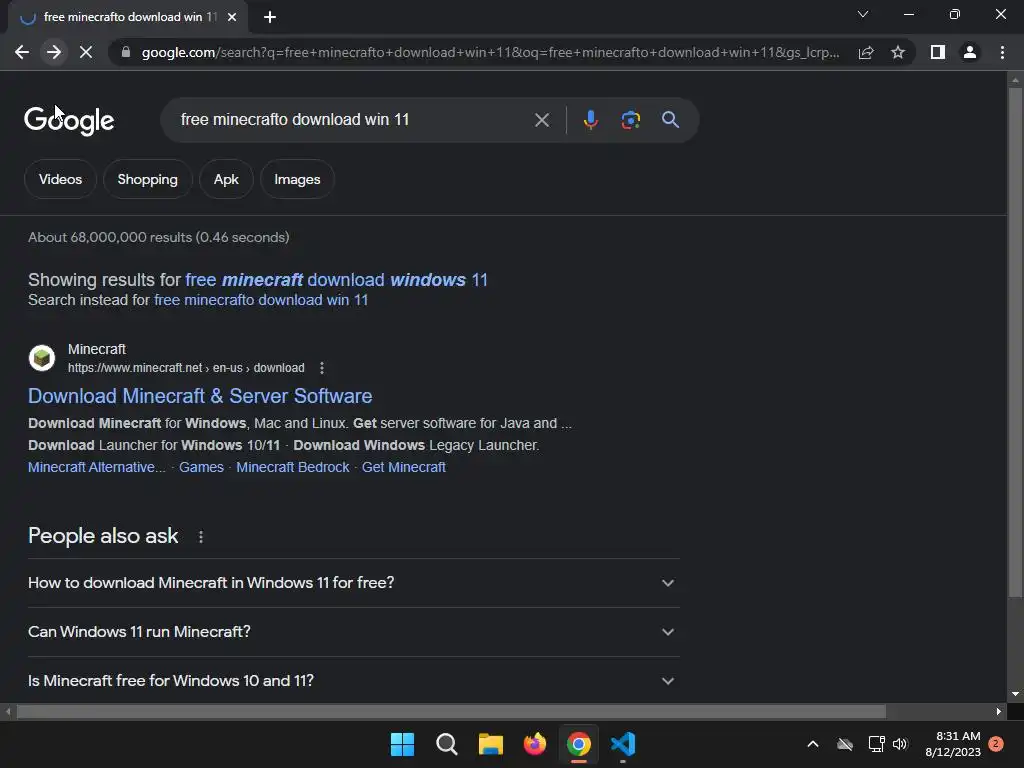Share this page from address bar
1024x768 pixels.
pos(866,52)
